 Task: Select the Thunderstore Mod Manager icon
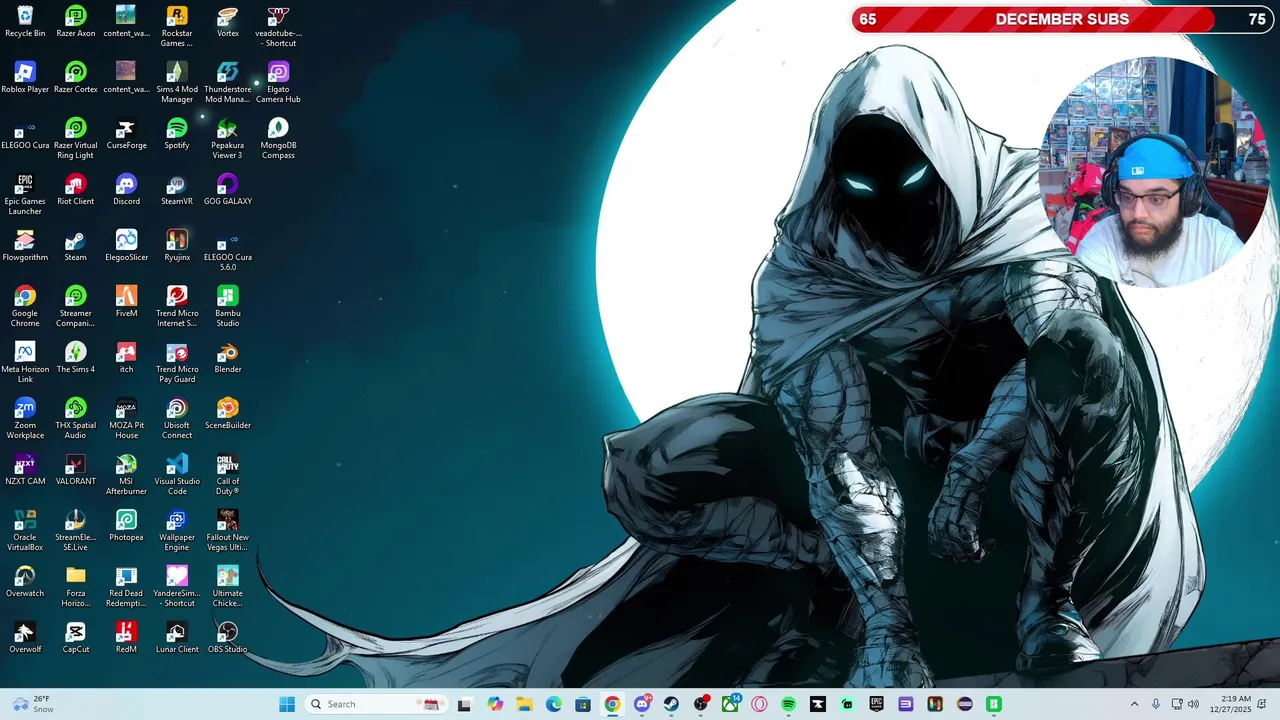pyautogui.click(x=228, y=83)
